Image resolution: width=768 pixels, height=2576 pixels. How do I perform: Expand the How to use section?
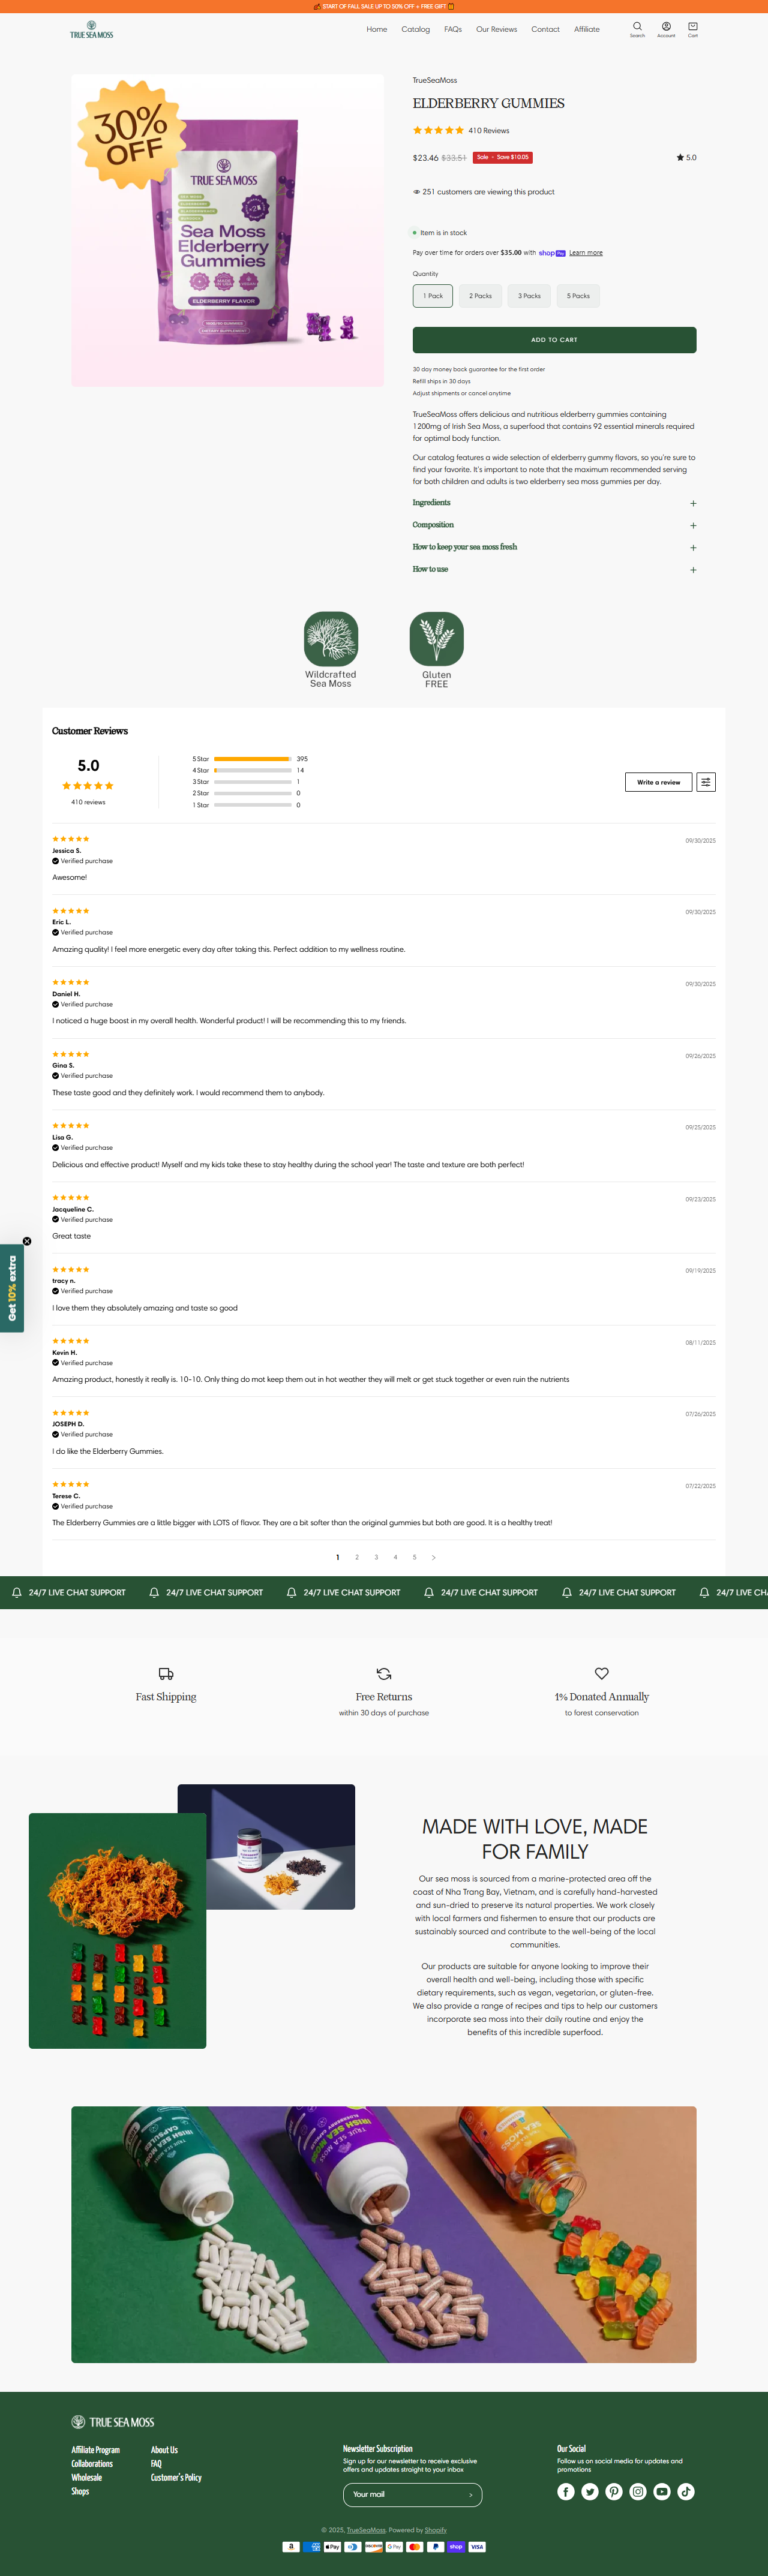pyautogui.click(x=555, y=569)
